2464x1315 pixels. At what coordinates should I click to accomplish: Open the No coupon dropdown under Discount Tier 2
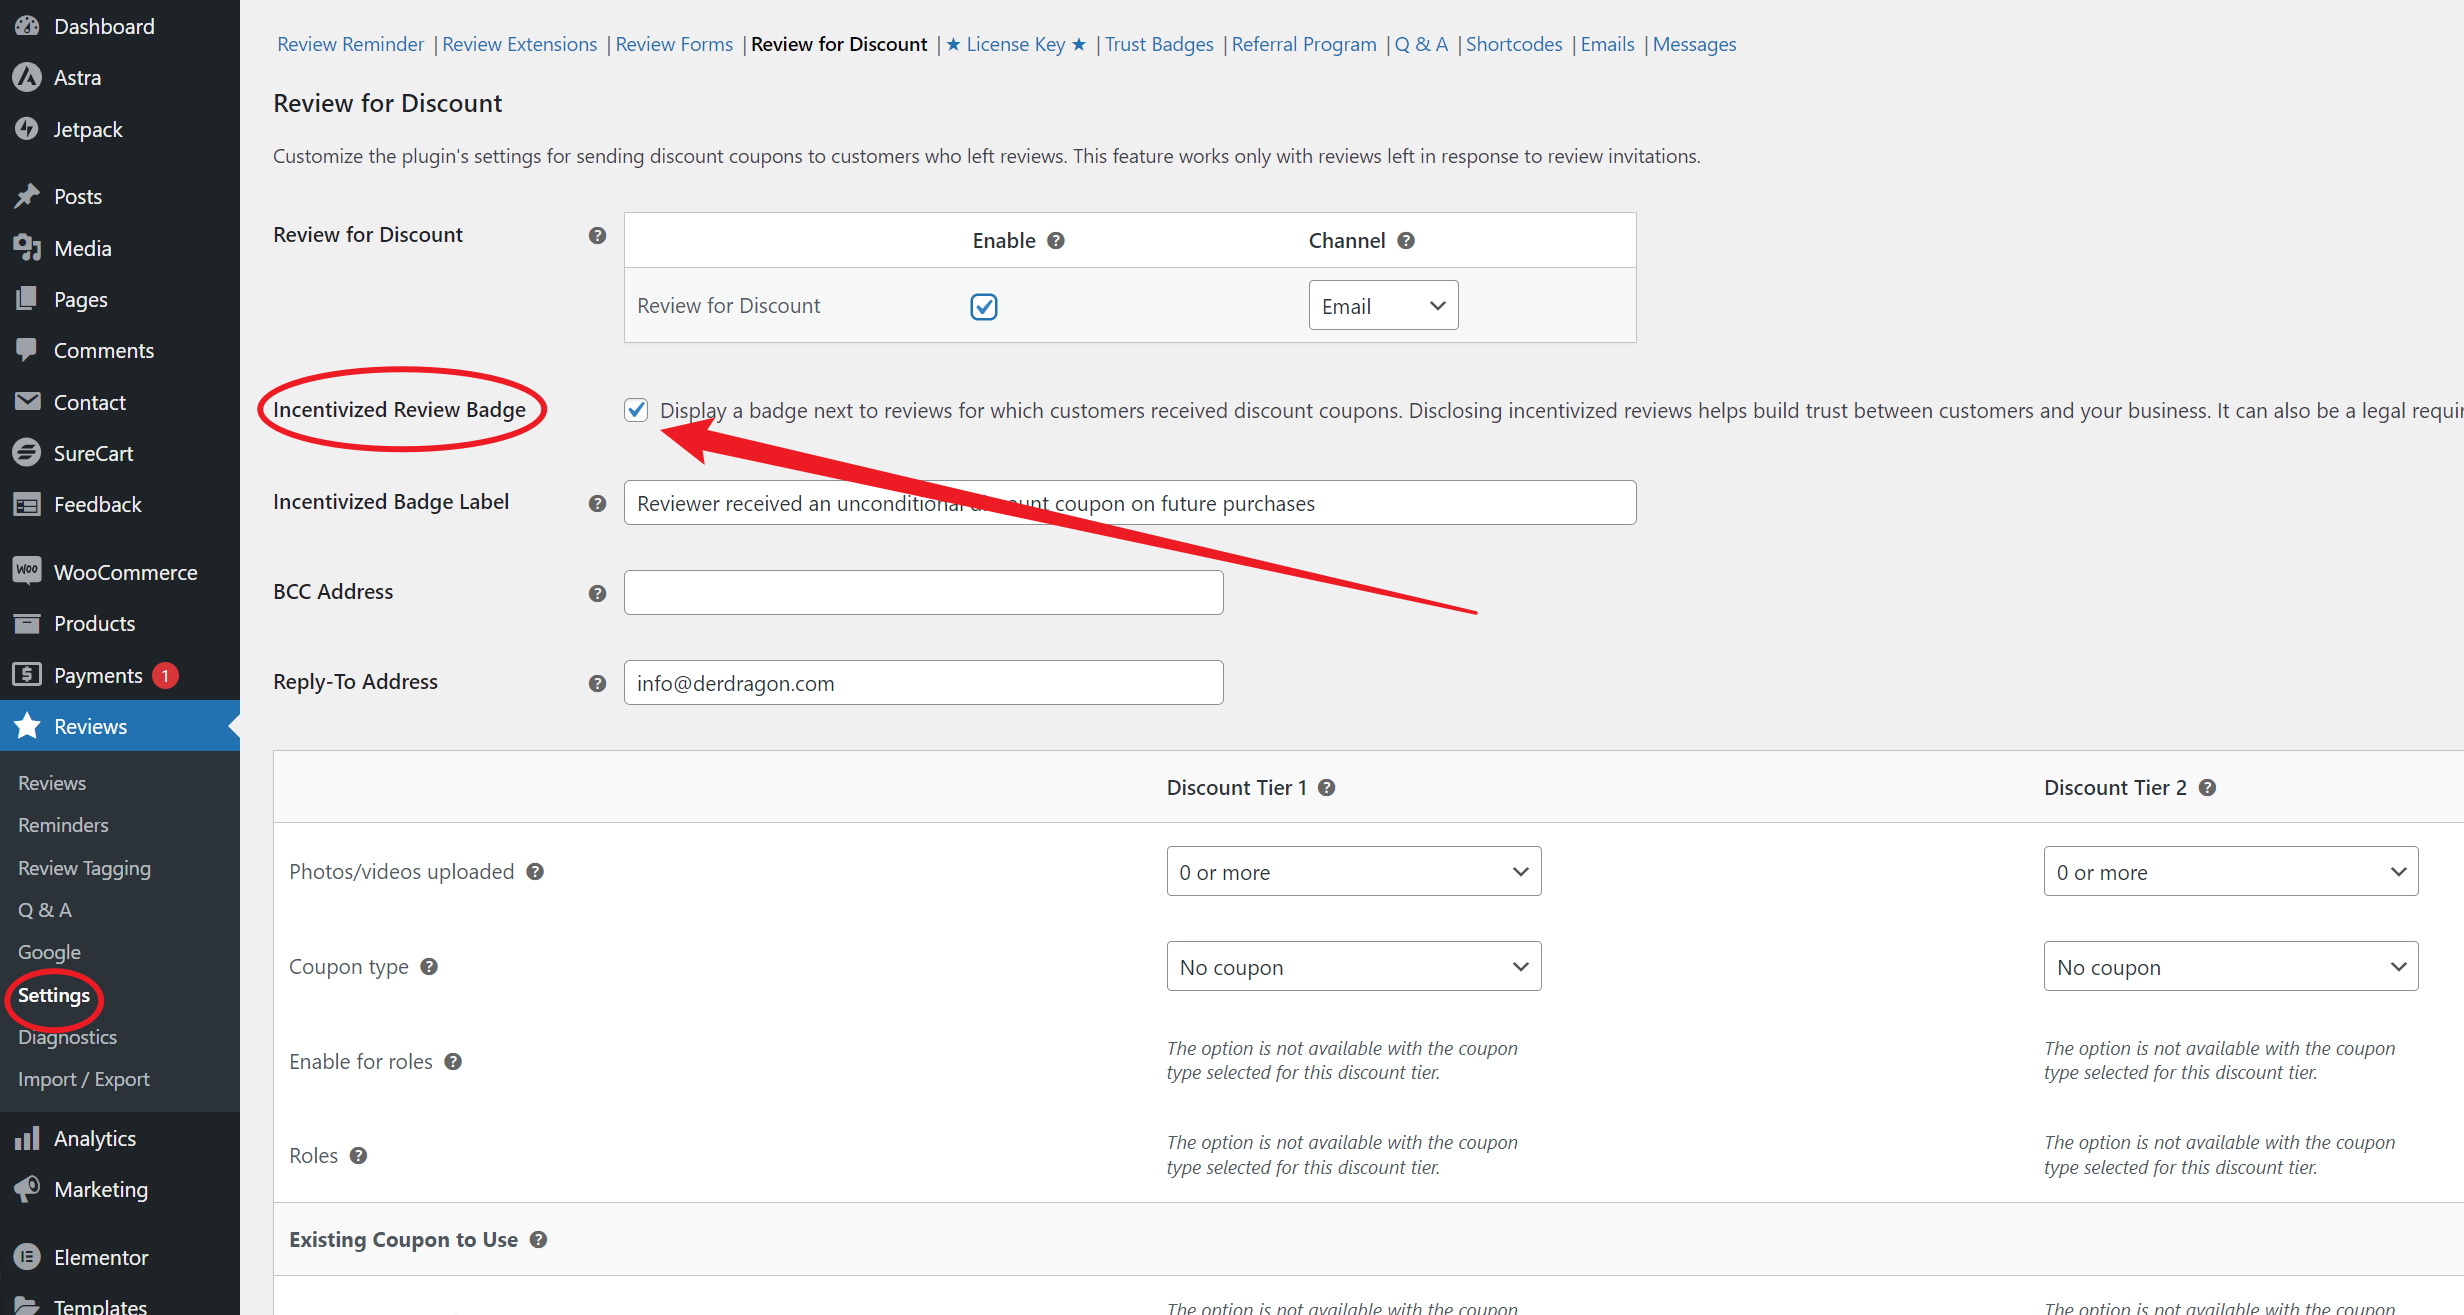pos(2230,966)
